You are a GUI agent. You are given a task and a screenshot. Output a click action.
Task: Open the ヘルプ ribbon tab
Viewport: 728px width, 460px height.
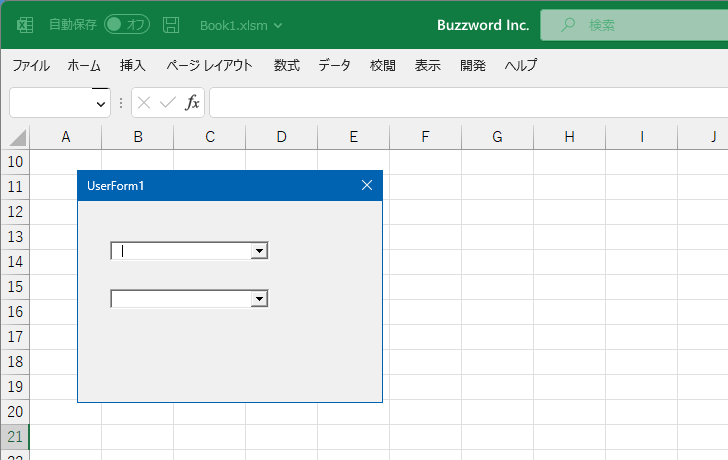click(x=520, y=66)
